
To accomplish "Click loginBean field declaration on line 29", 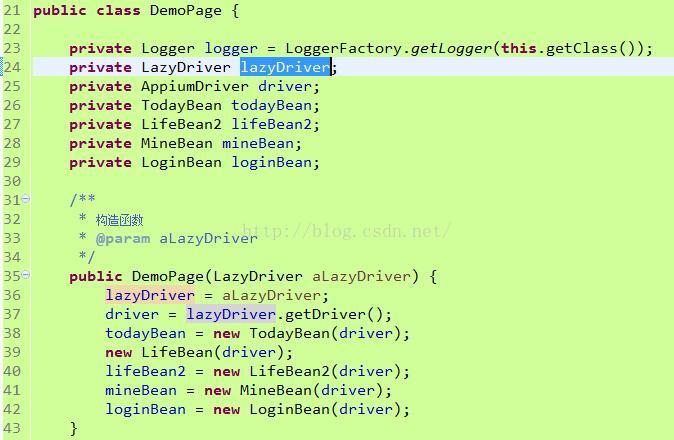I will pyautogui.click(x=272, y=162).
